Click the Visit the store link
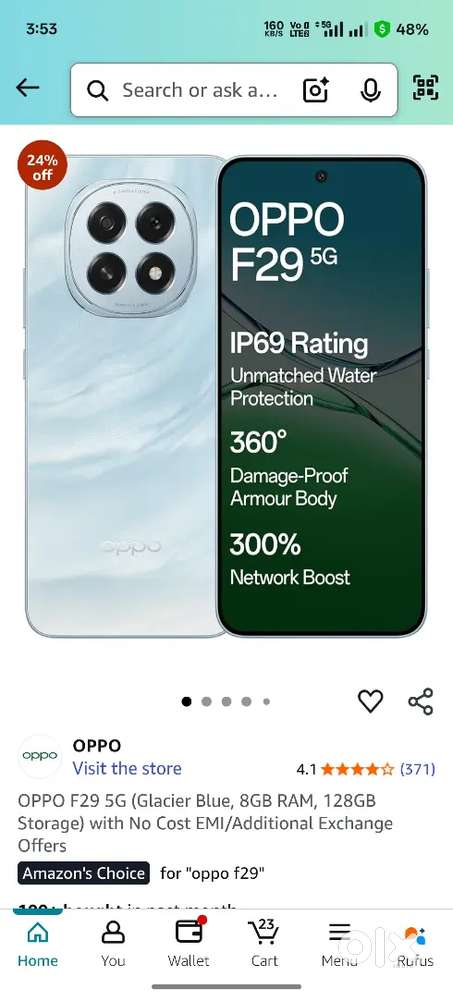 coord(127,769)
